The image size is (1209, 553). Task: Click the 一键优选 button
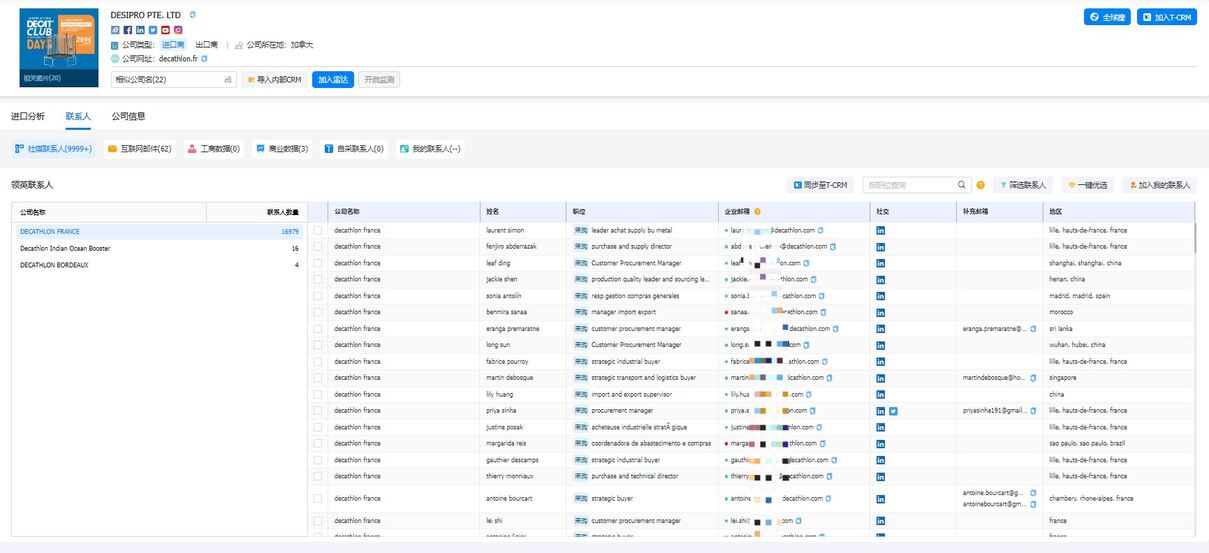(1087, 185)
